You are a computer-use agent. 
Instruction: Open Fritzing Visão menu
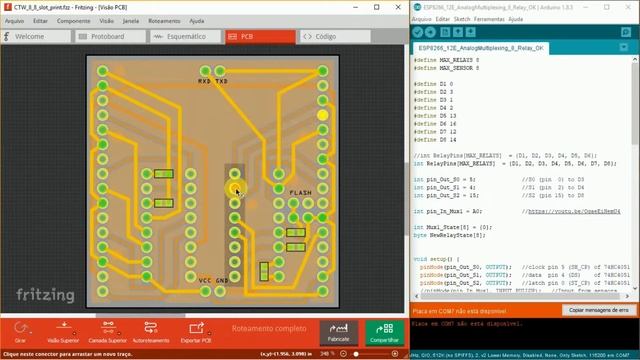(107, 21)
